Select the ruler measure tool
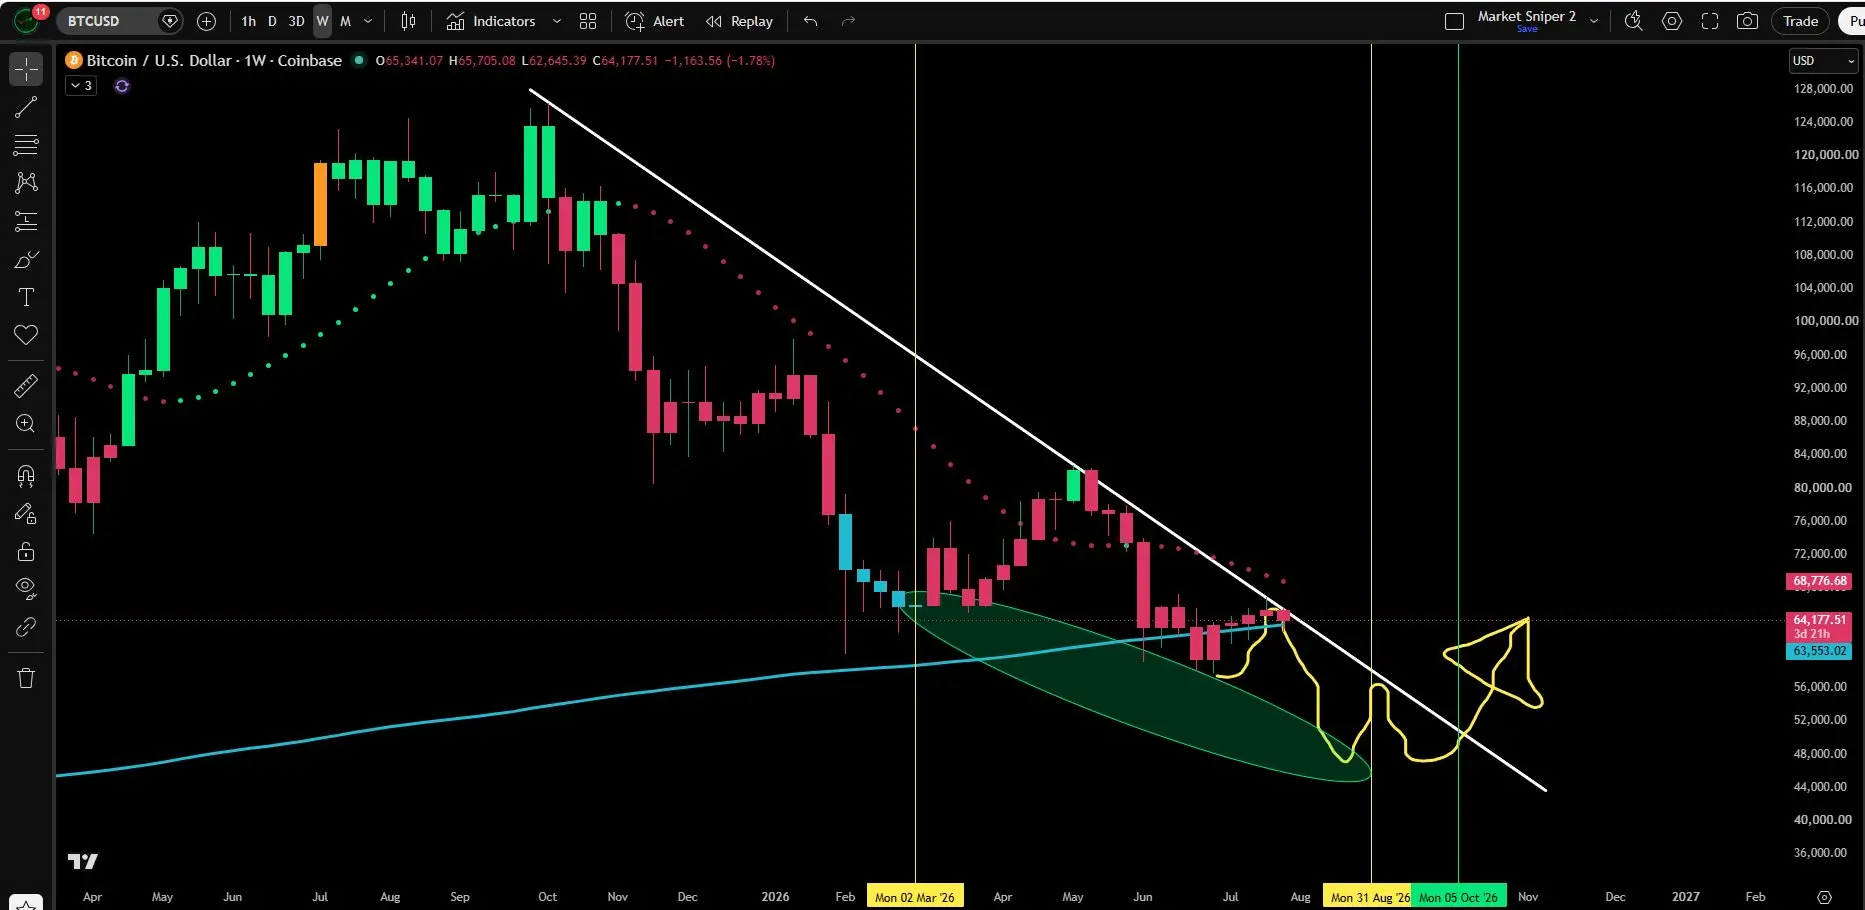Screen dimensions: 1865x910 pyautogui.click(x=26, y=385)
